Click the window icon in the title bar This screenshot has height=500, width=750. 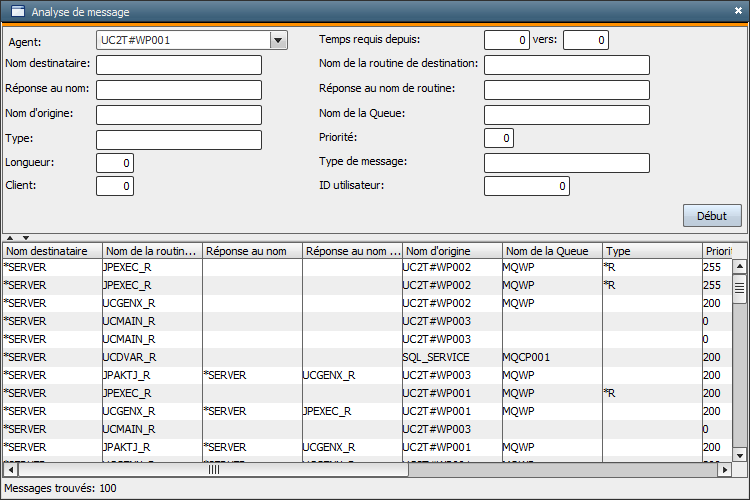(17, 11)
